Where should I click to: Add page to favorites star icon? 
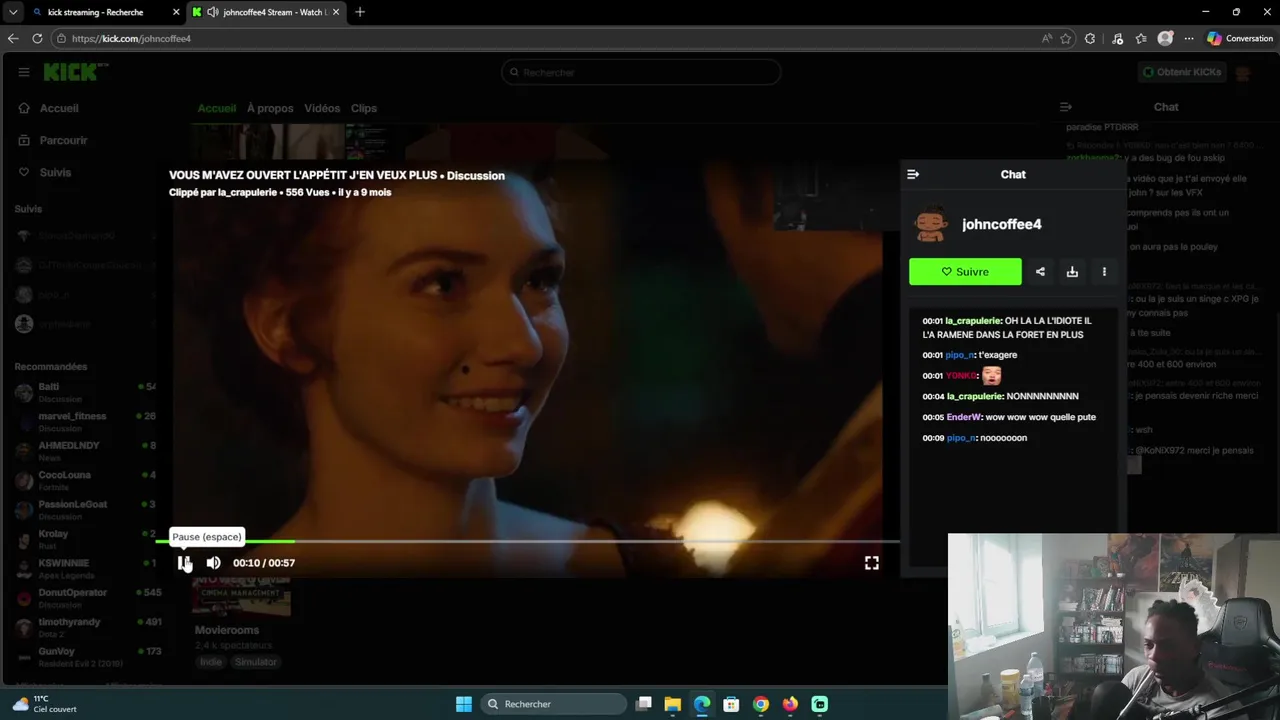[x=1066, y=38]
